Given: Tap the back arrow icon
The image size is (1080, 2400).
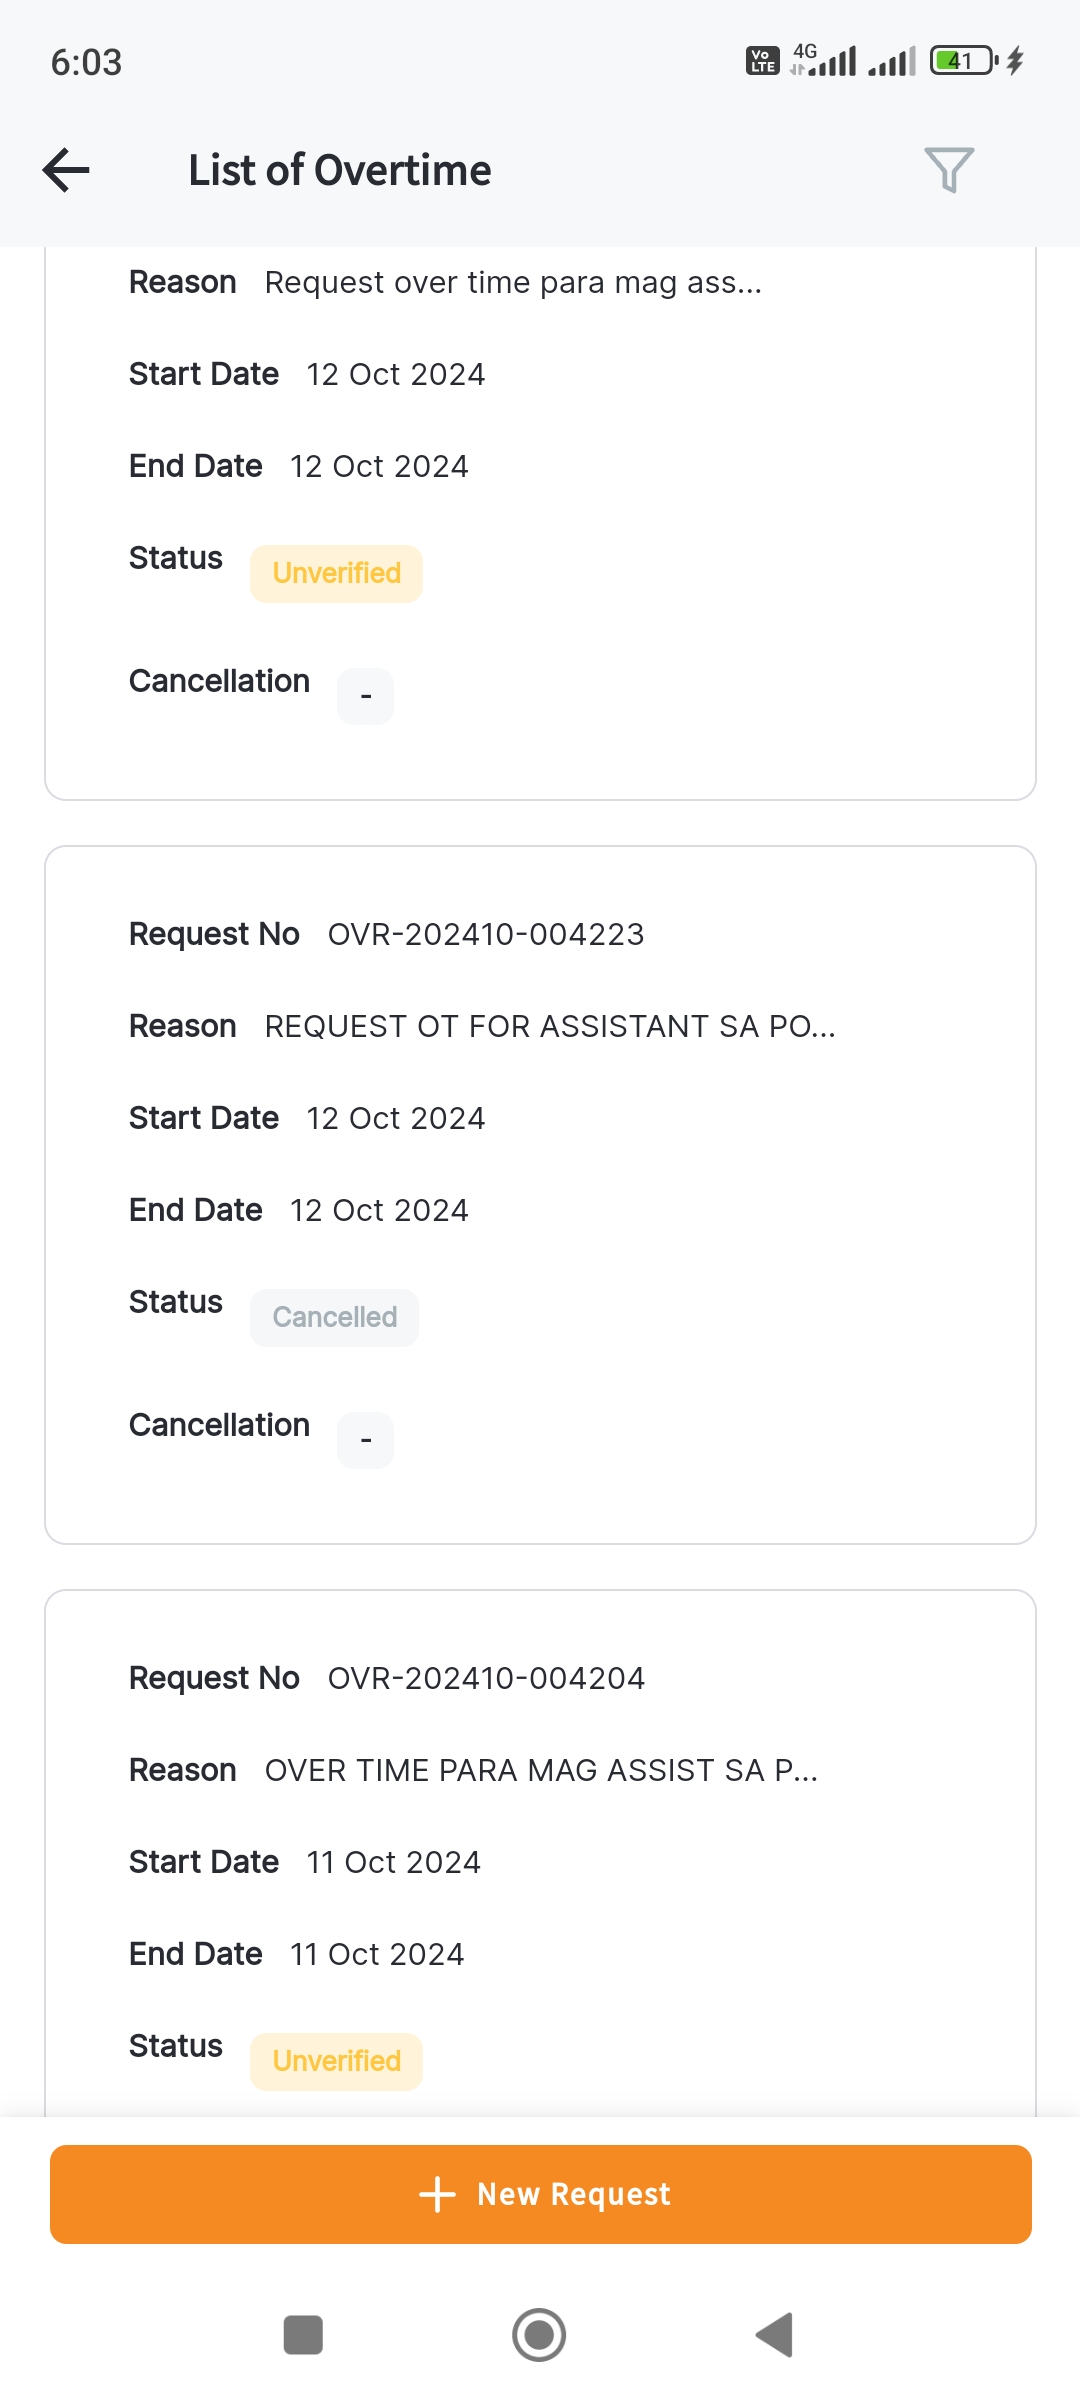Looking at the screenshot, I should pyautogui.click(x=66, y=170).
